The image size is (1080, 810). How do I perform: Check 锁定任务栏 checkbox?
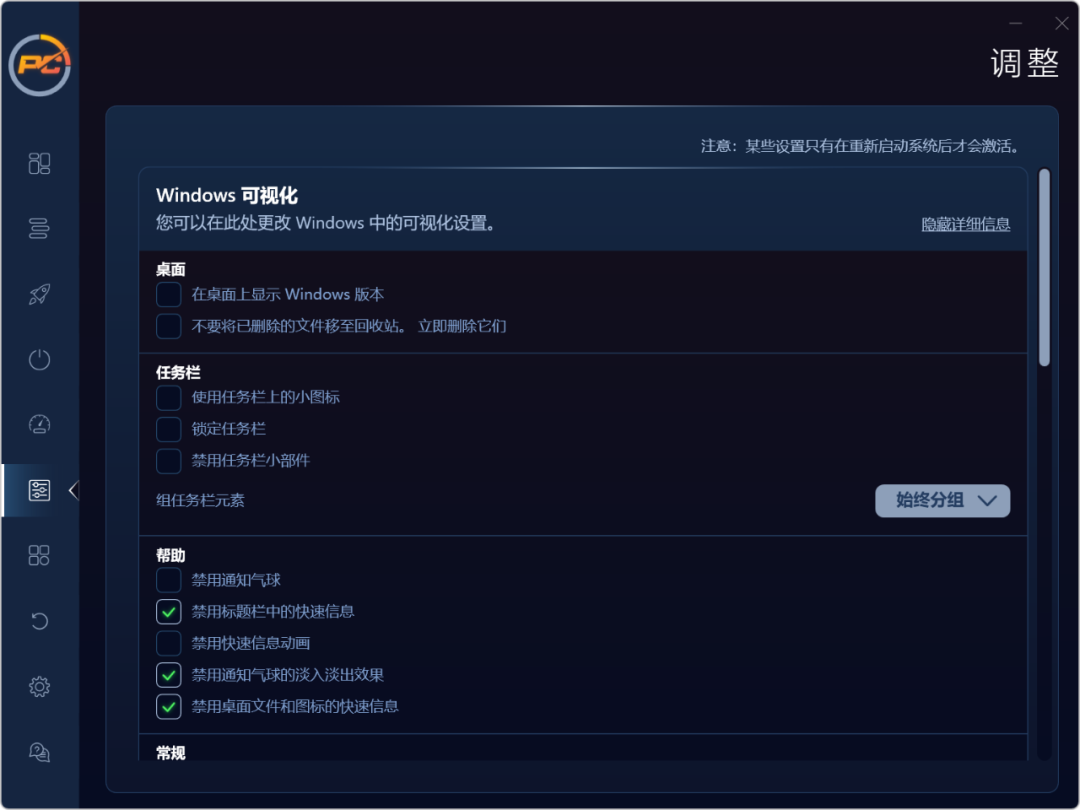pos(169,429)
